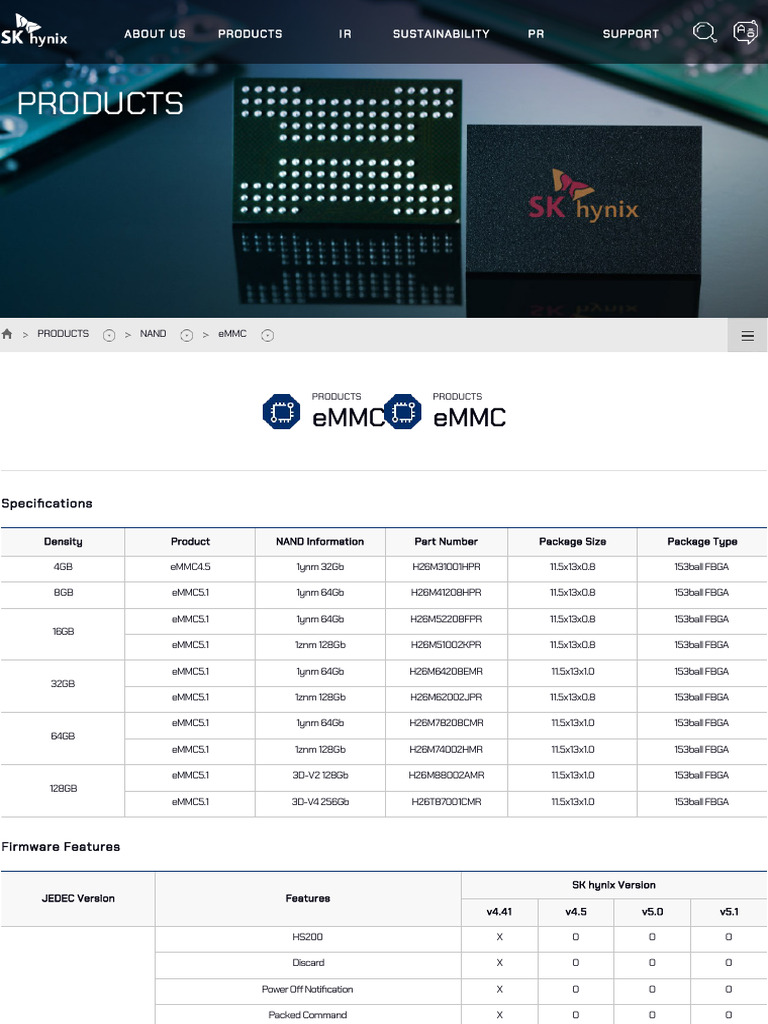Open the PRODUCTS navigation menu
The image size is (768, 1024).
click(x=250, y=34)
